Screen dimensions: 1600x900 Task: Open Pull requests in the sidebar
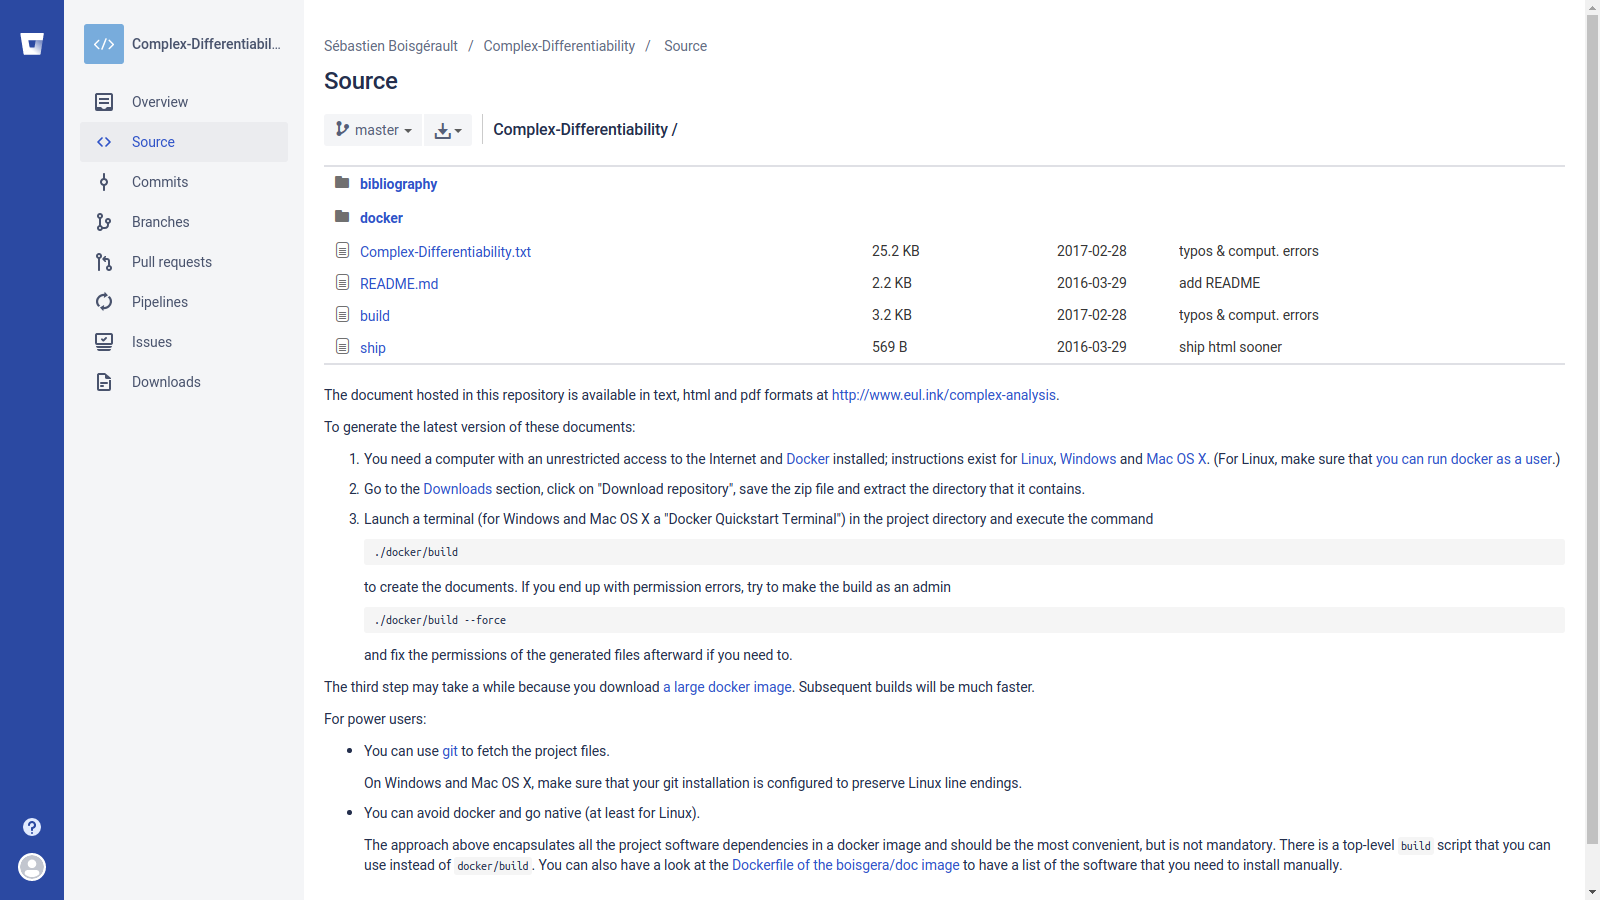184,262
